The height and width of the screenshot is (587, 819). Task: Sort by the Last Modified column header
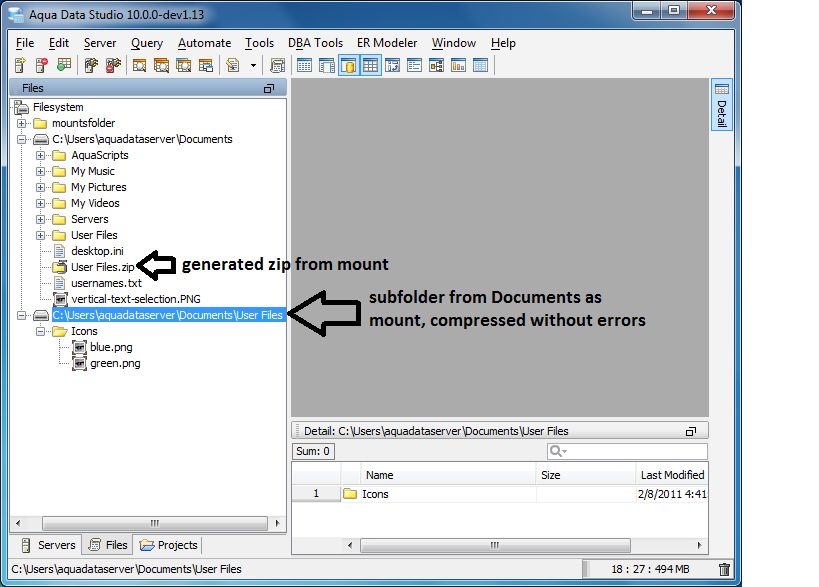click(x=672, y=475)
